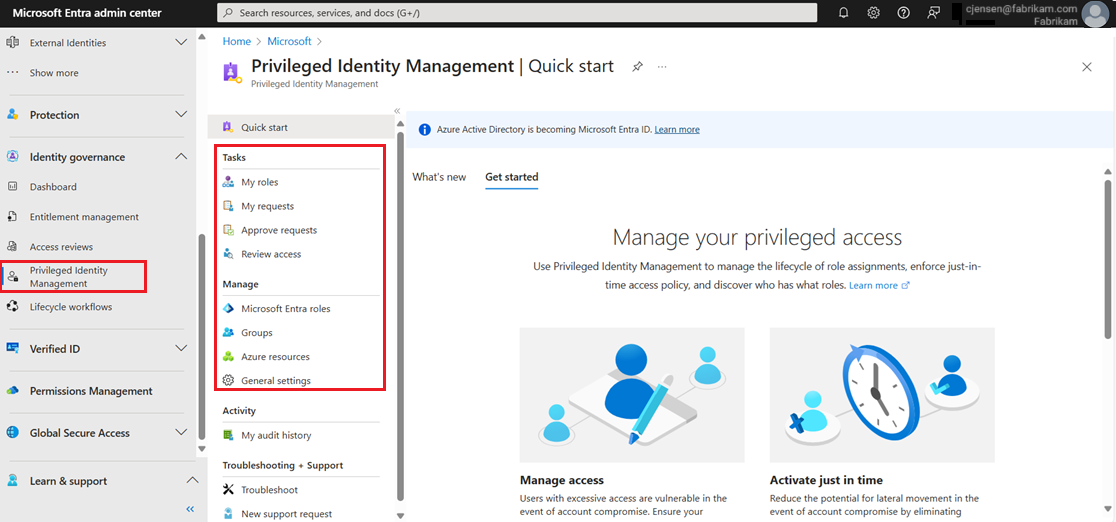Expand the External Identities section
Screen dimensions: 1116x522
(x=181, y=43)
